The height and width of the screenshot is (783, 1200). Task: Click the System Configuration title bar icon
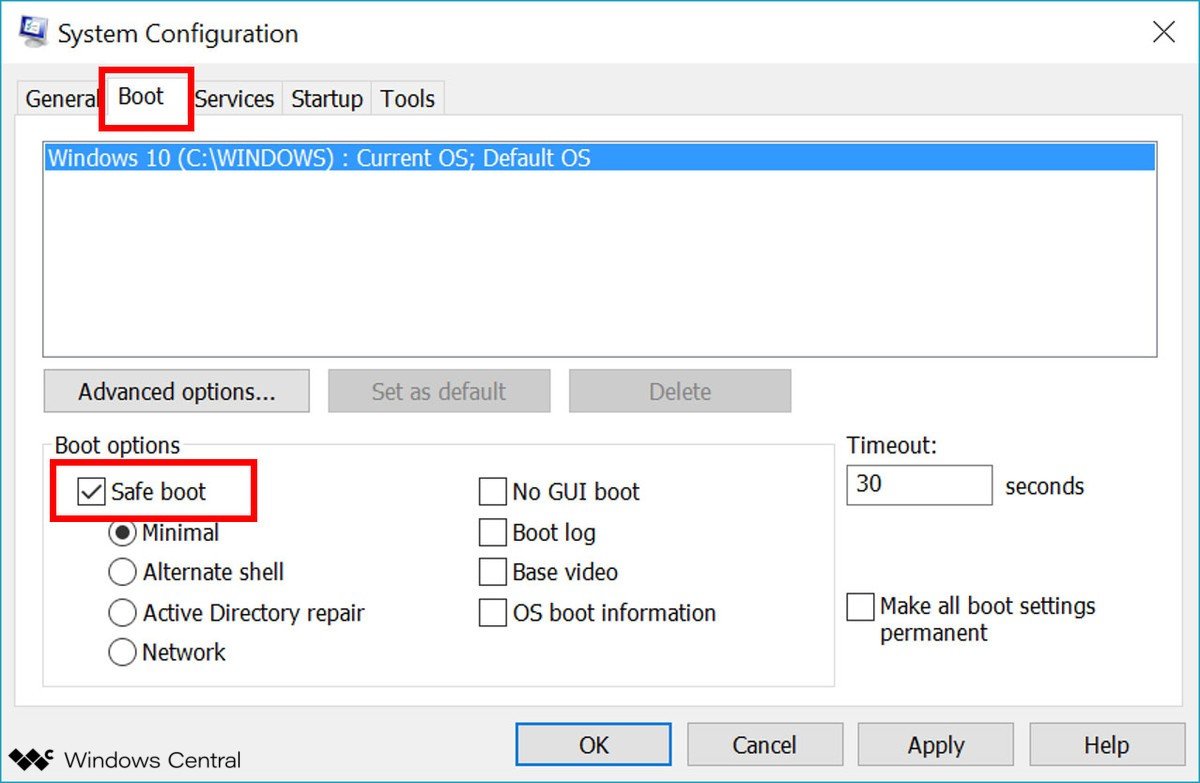[x=32, y=32]
